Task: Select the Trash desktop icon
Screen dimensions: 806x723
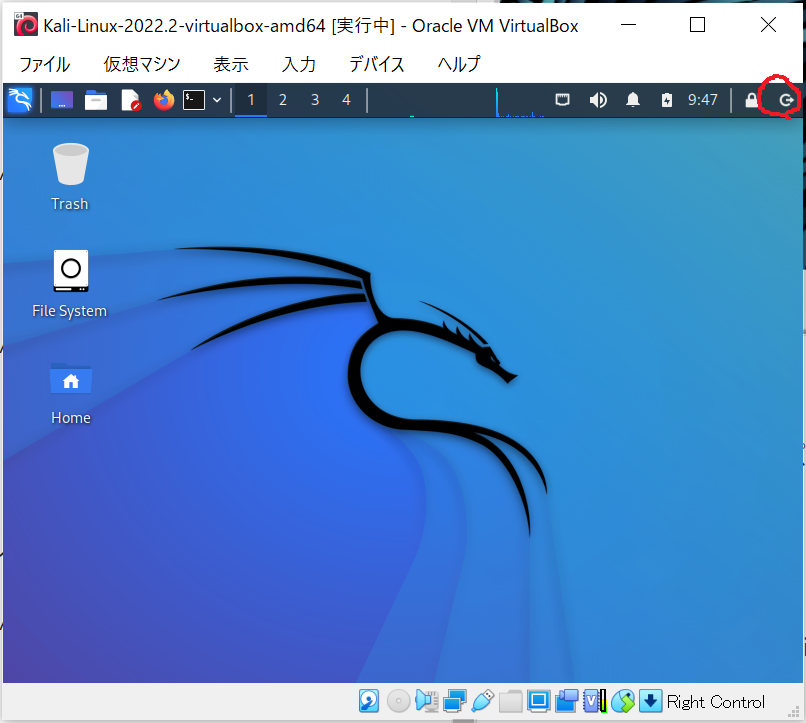Action: 70,177
